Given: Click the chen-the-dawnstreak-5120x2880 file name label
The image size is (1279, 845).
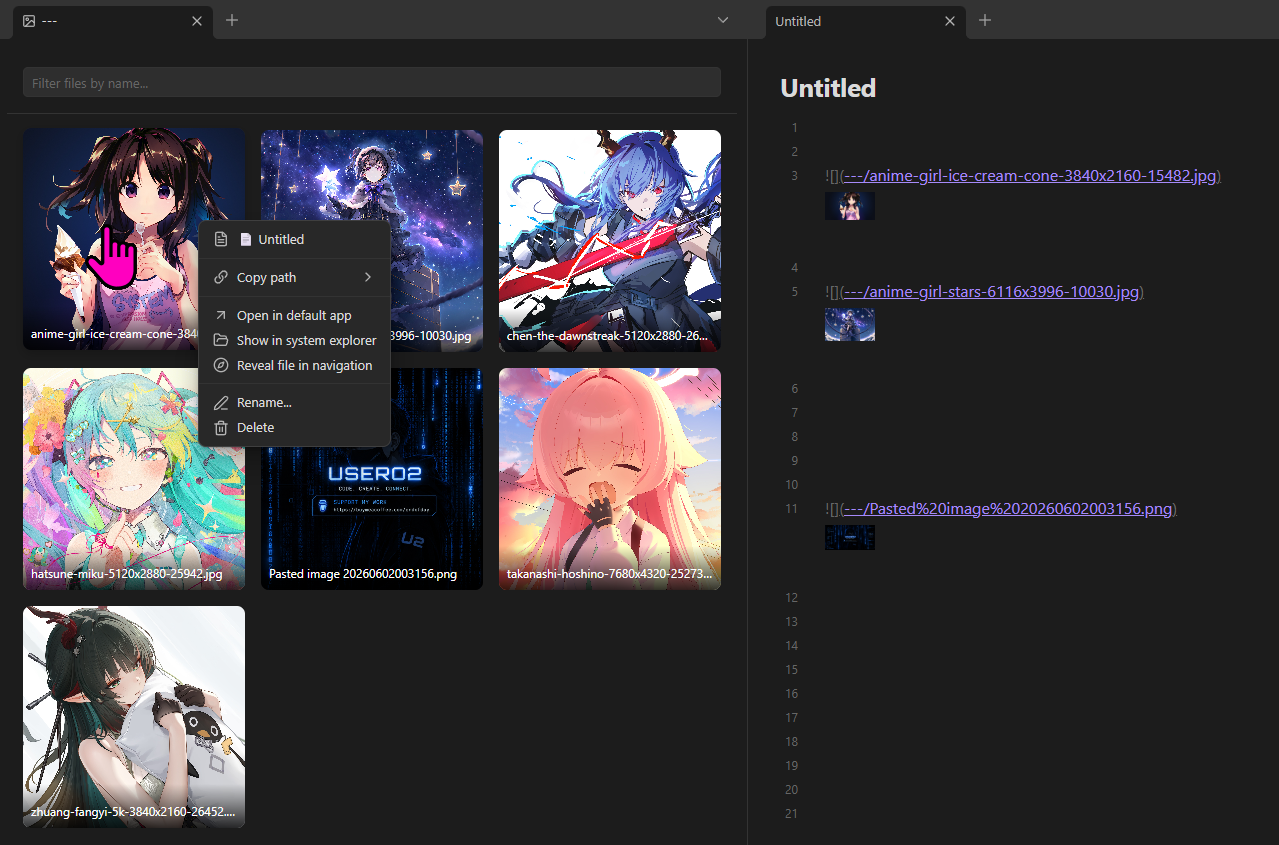Looking at the screenshot, I should pos(609,336).
